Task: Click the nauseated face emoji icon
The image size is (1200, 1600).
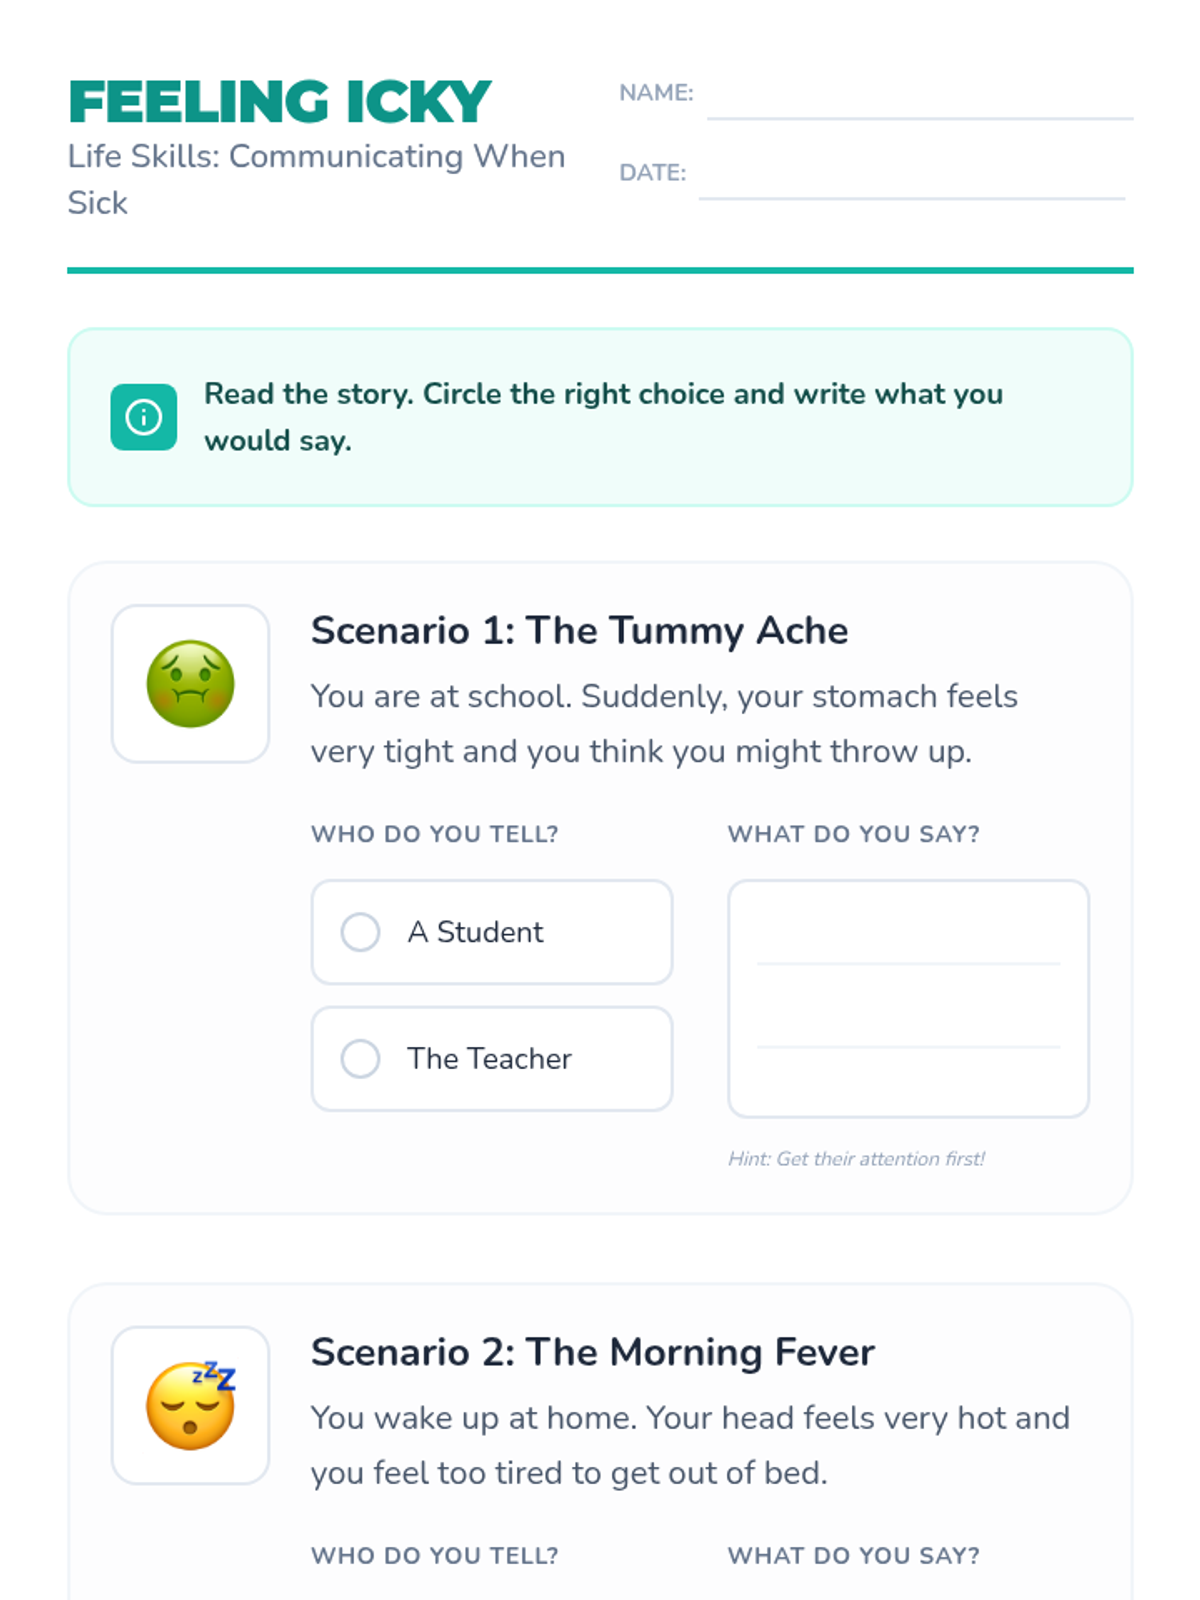Action: click(x=190, y=684)
